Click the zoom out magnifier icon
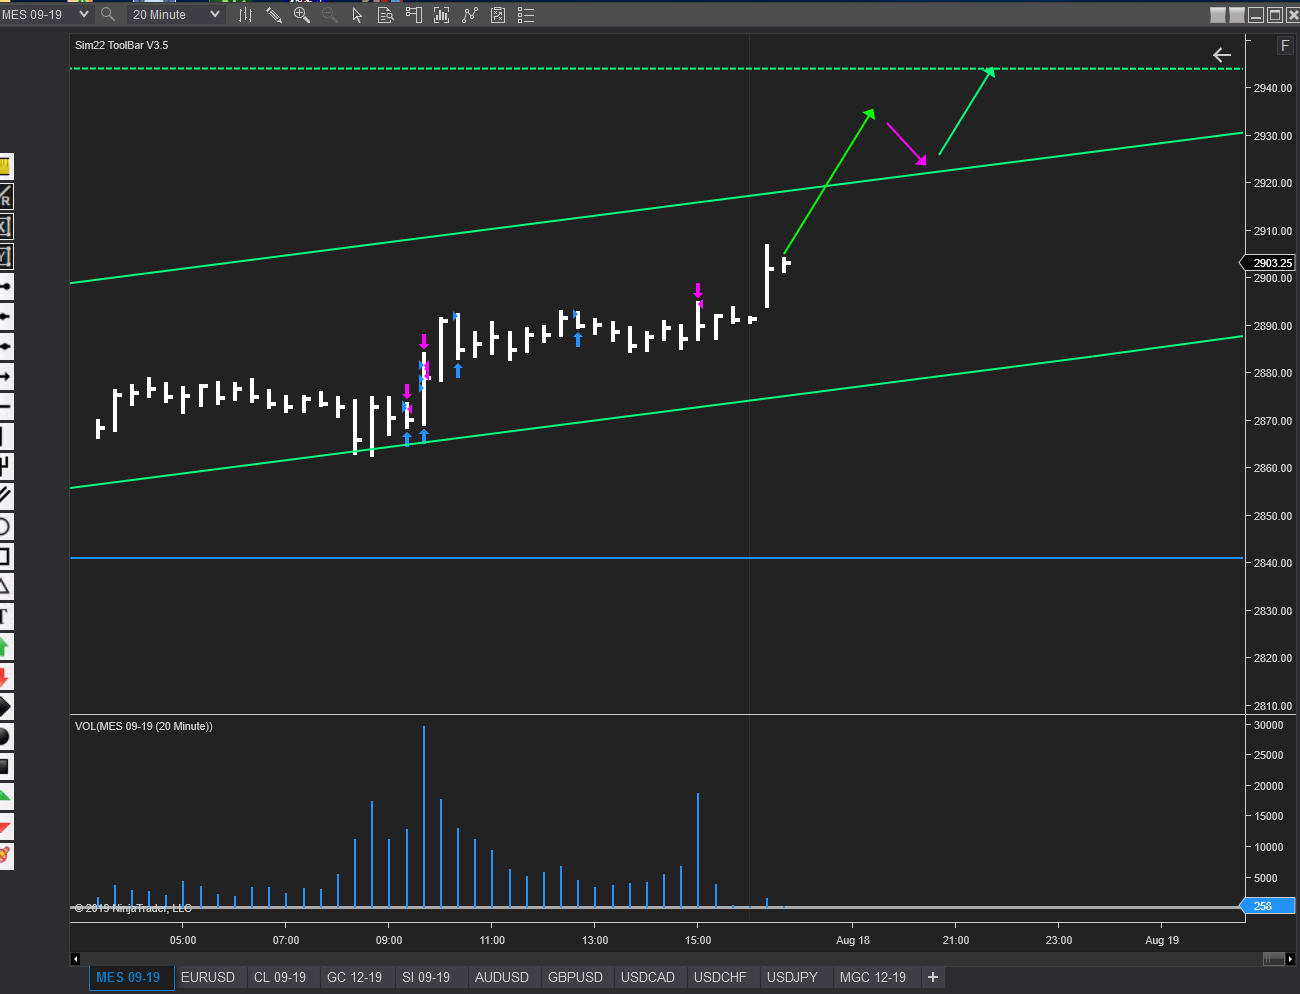 (x=329, y=15)
